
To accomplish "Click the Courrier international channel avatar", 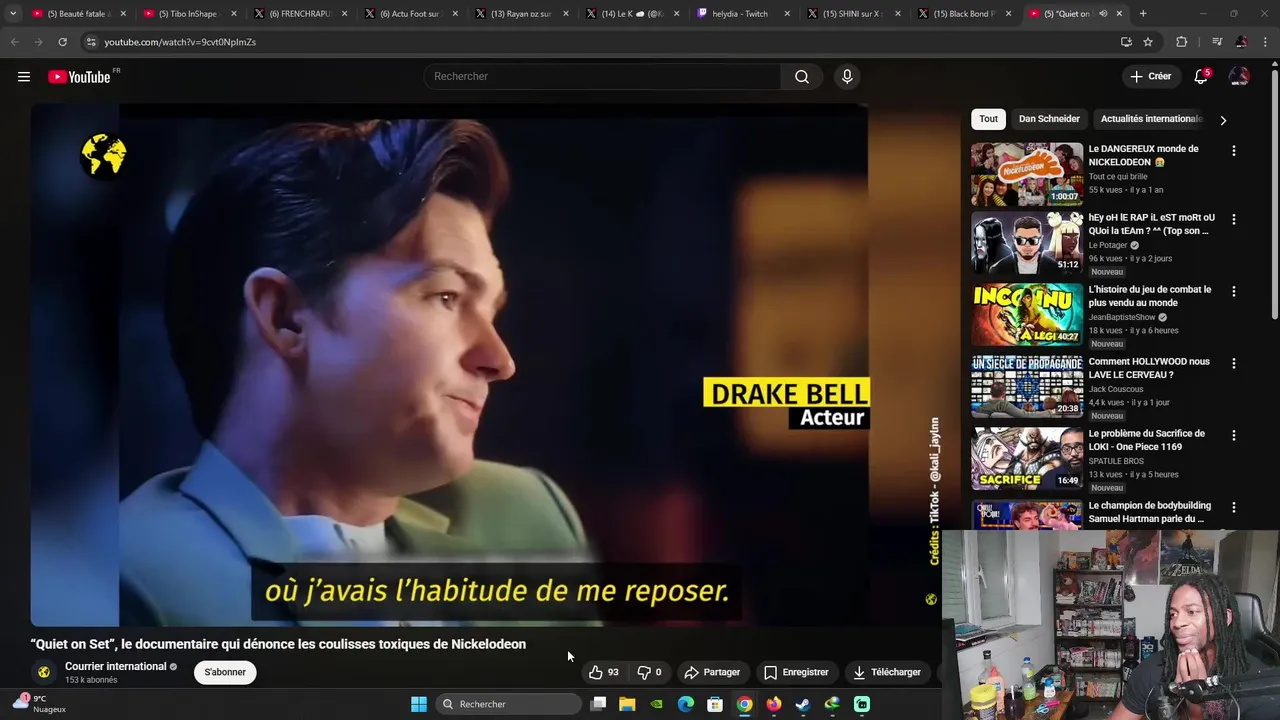I will [x=44, y=672].
